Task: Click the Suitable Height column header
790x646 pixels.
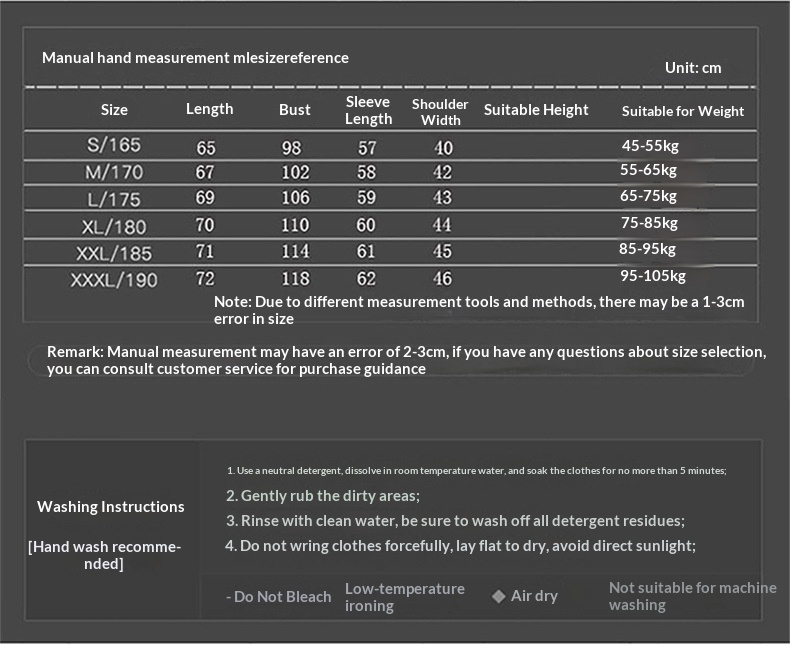Action: tap(536, 110)
